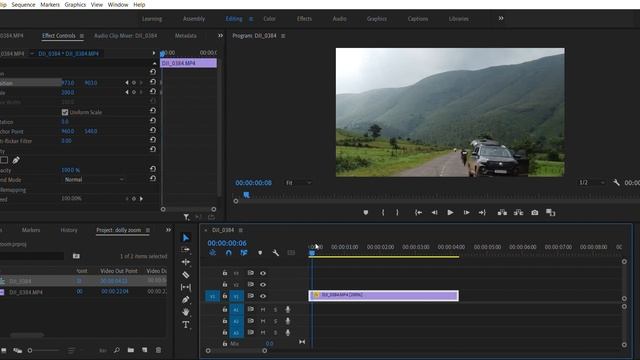Mark In point bracket
640x360 pixels.
pos(383,213)
